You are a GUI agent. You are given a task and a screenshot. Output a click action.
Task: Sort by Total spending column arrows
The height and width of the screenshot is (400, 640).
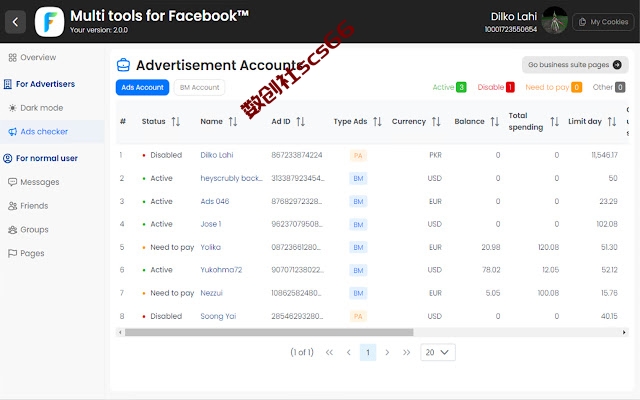pos(554,122)
